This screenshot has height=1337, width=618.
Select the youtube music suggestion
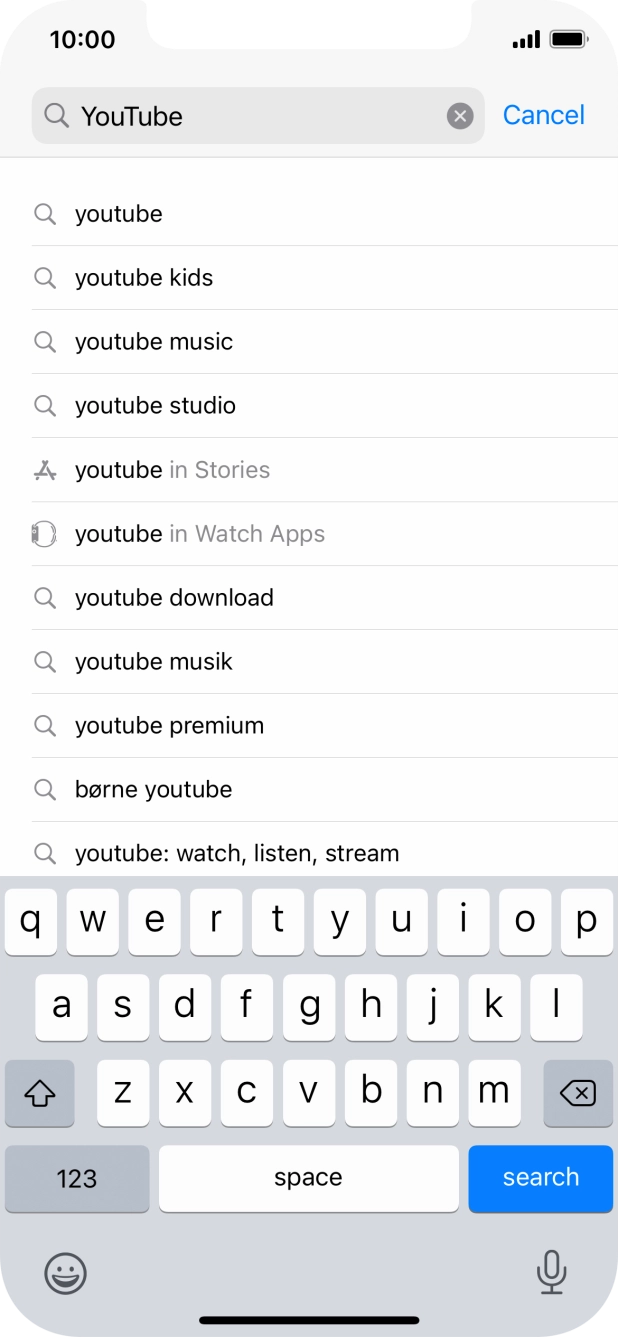(153, 341)
